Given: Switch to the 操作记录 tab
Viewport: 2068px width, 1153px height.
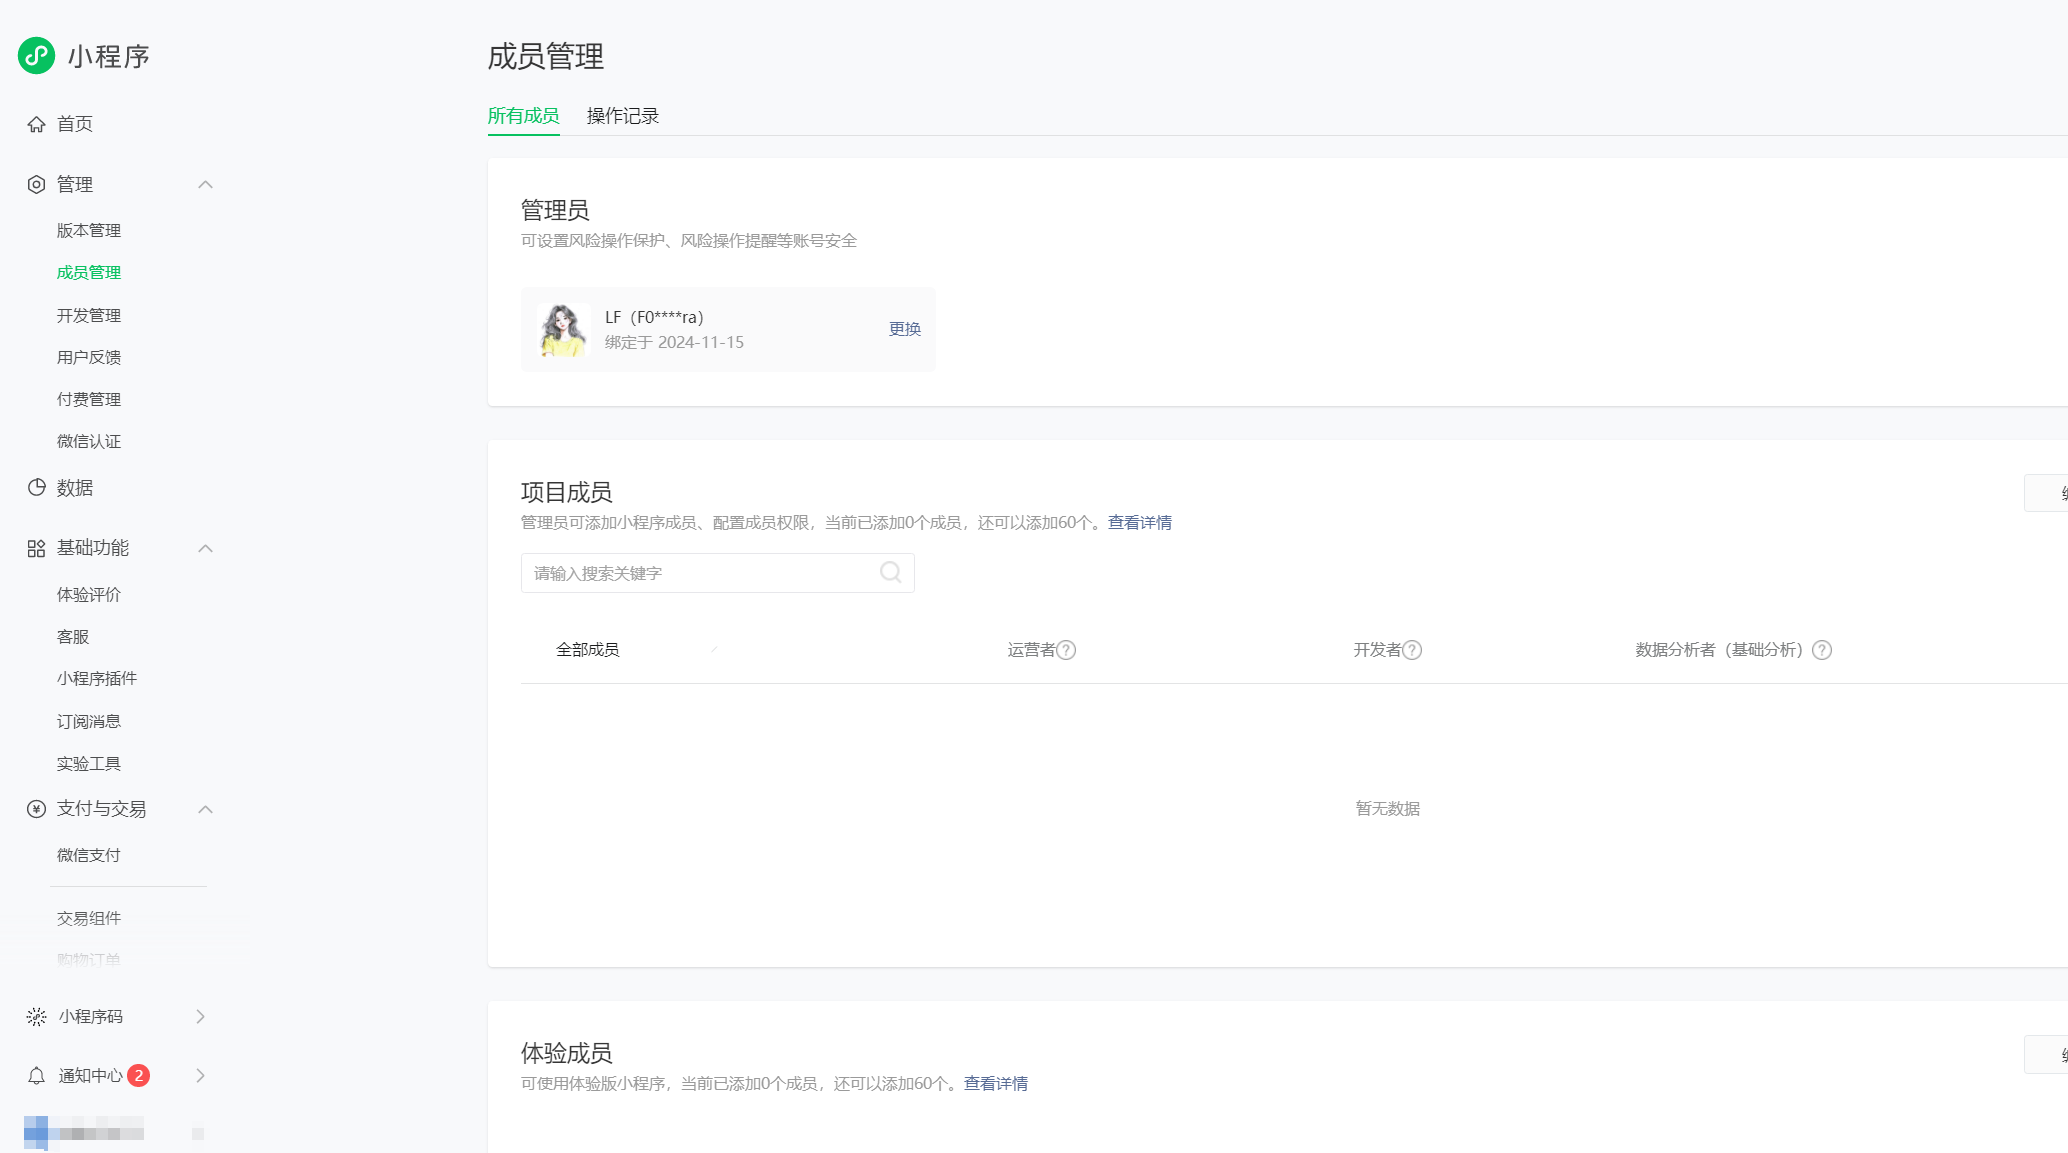Looking at the screenshot, I should pyautogui.click(x=622, y=116).
